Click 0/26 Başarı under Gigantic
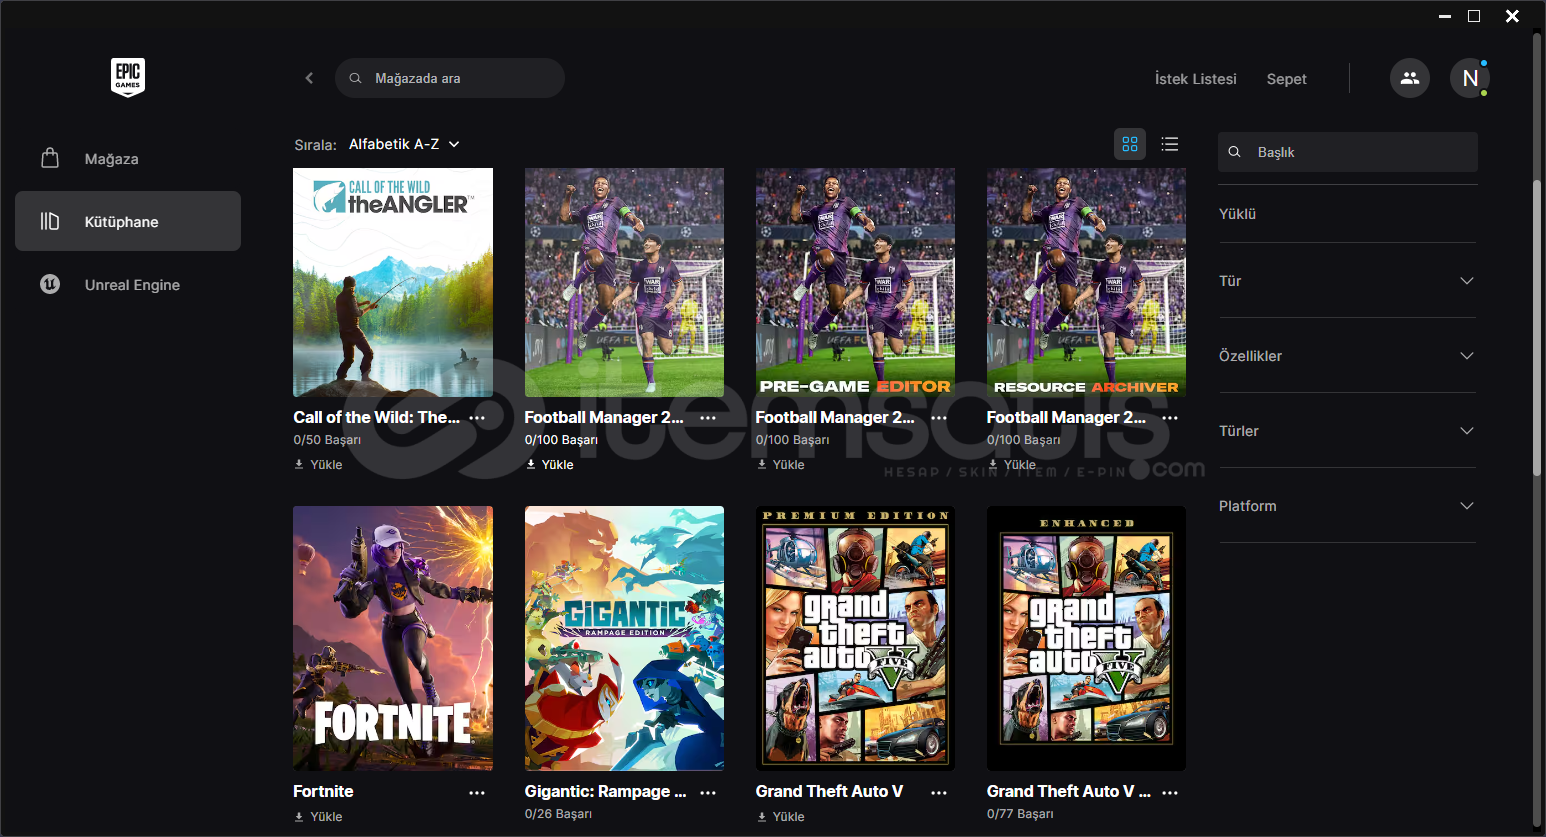Screen dimensions: 1546x837 558,814
